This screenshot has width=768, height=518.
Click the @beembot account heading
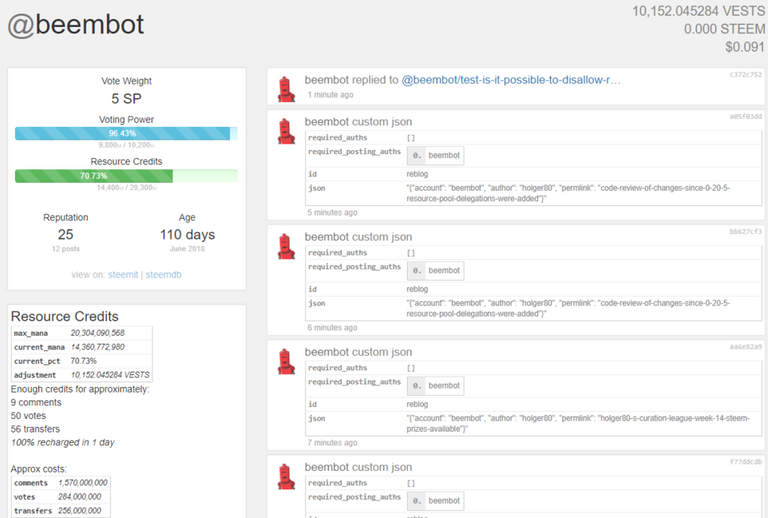[x=76, y=25]
